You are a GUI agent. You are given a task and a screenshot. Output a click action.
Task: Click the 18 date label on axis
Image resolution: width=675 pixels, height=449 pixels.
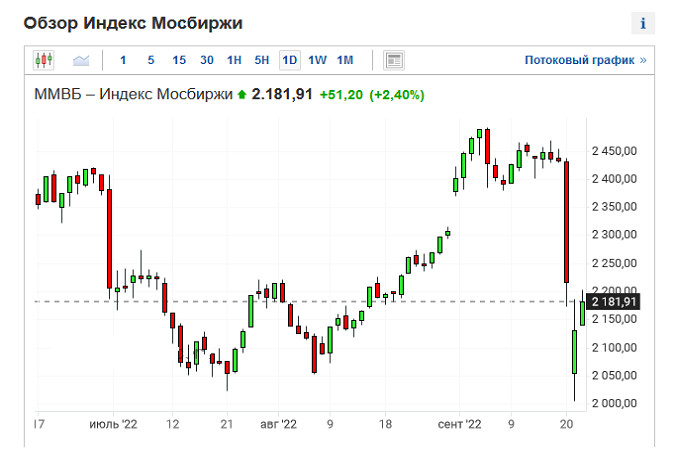point(385,424)
